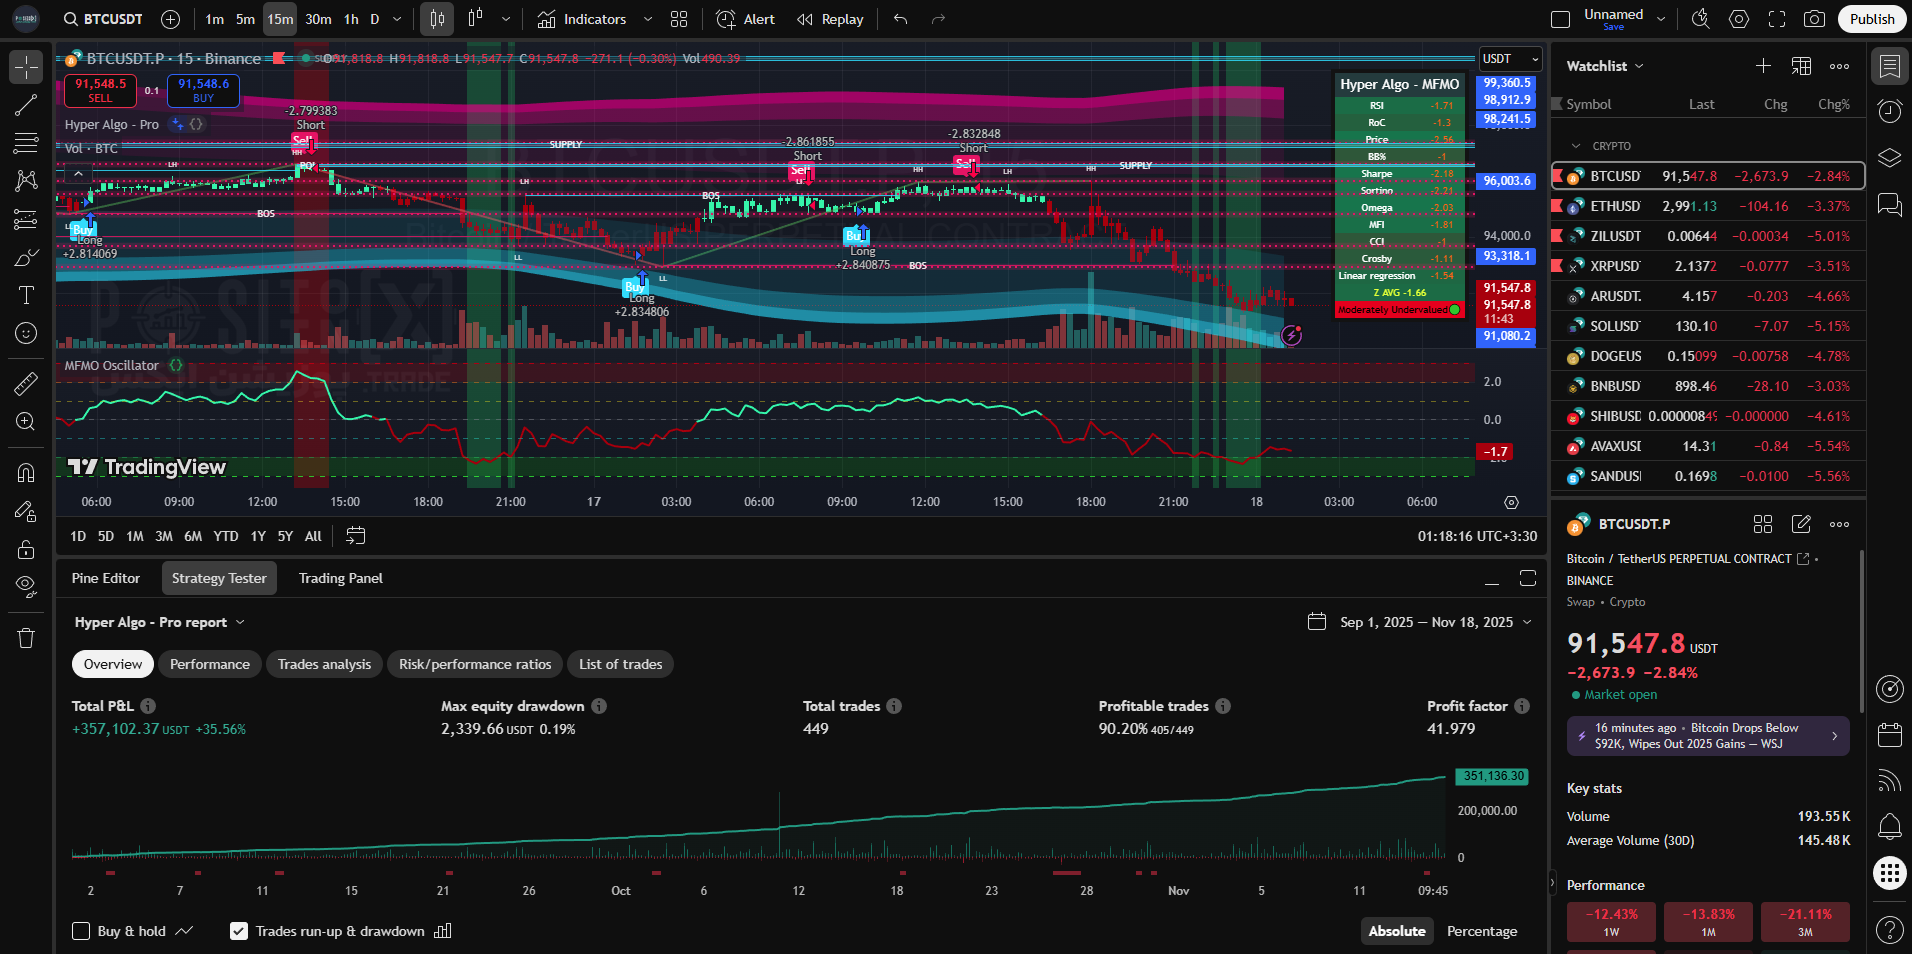Image resolution: width=1912 pixels, height=954 pixels.
Task: Switch to the Pine Editor tab
Action: [x=106, y=578]
